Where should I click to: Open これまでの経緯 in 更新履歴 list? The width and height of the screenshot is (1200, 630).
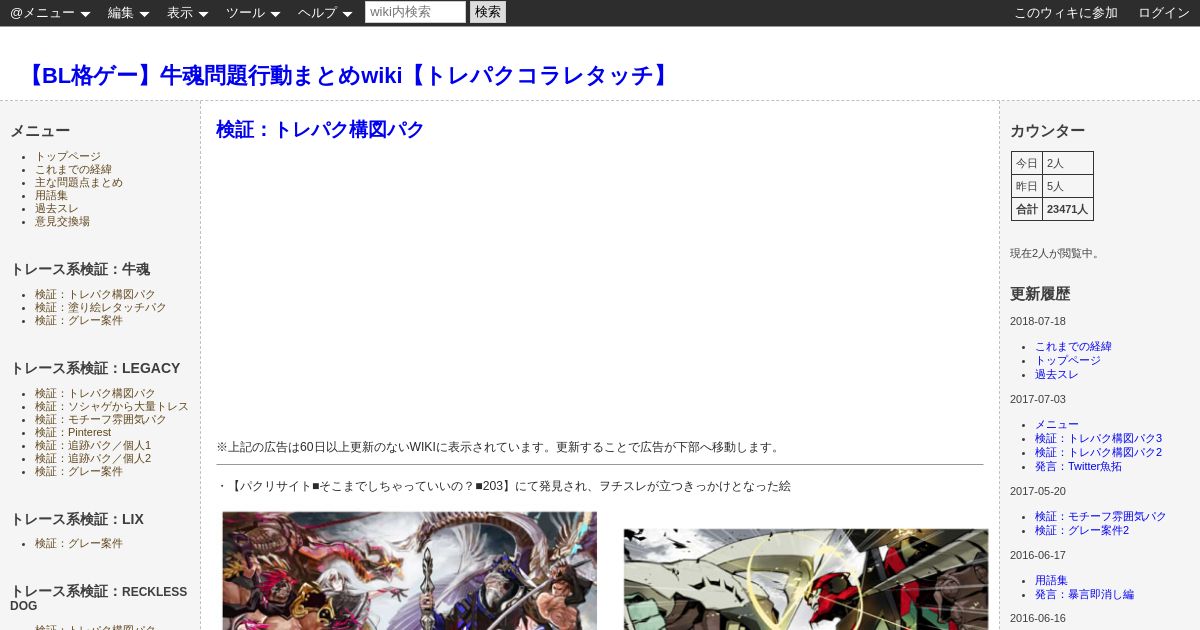[1073, 347]
